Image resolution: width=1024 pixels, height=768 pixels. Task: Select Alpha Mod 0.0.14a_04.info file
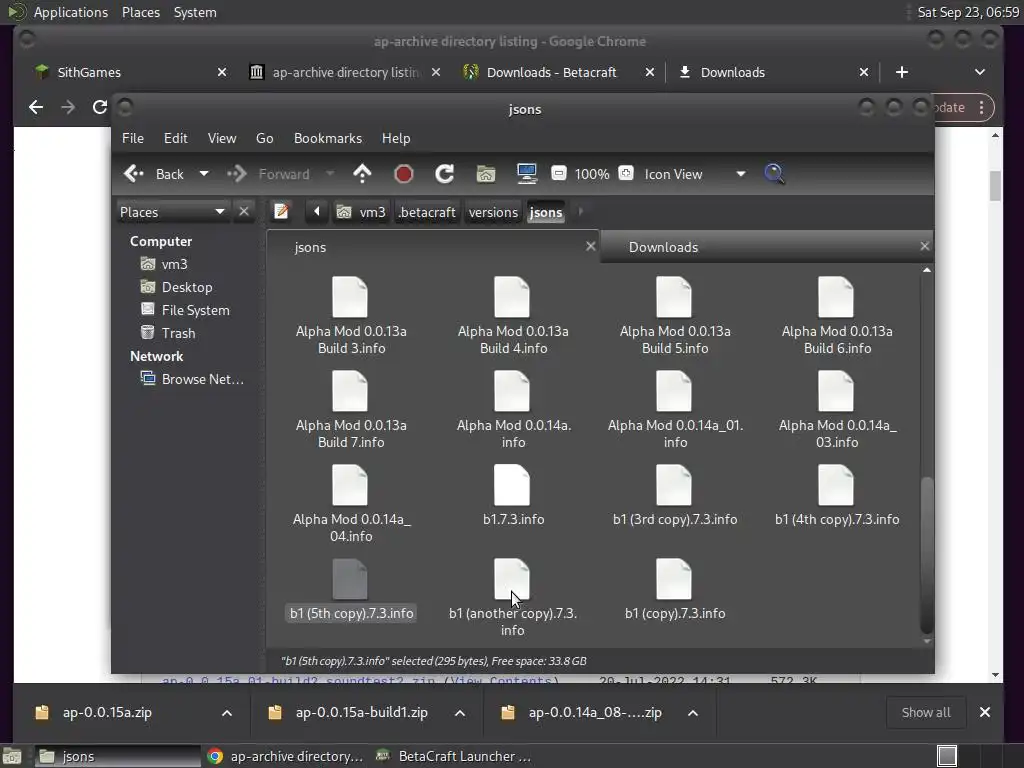point(351,504)
